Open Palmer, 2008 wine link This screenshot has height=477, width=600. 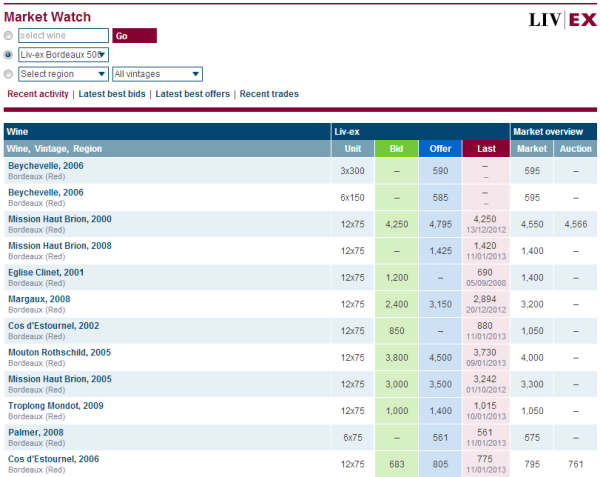(x=36, y=433)
